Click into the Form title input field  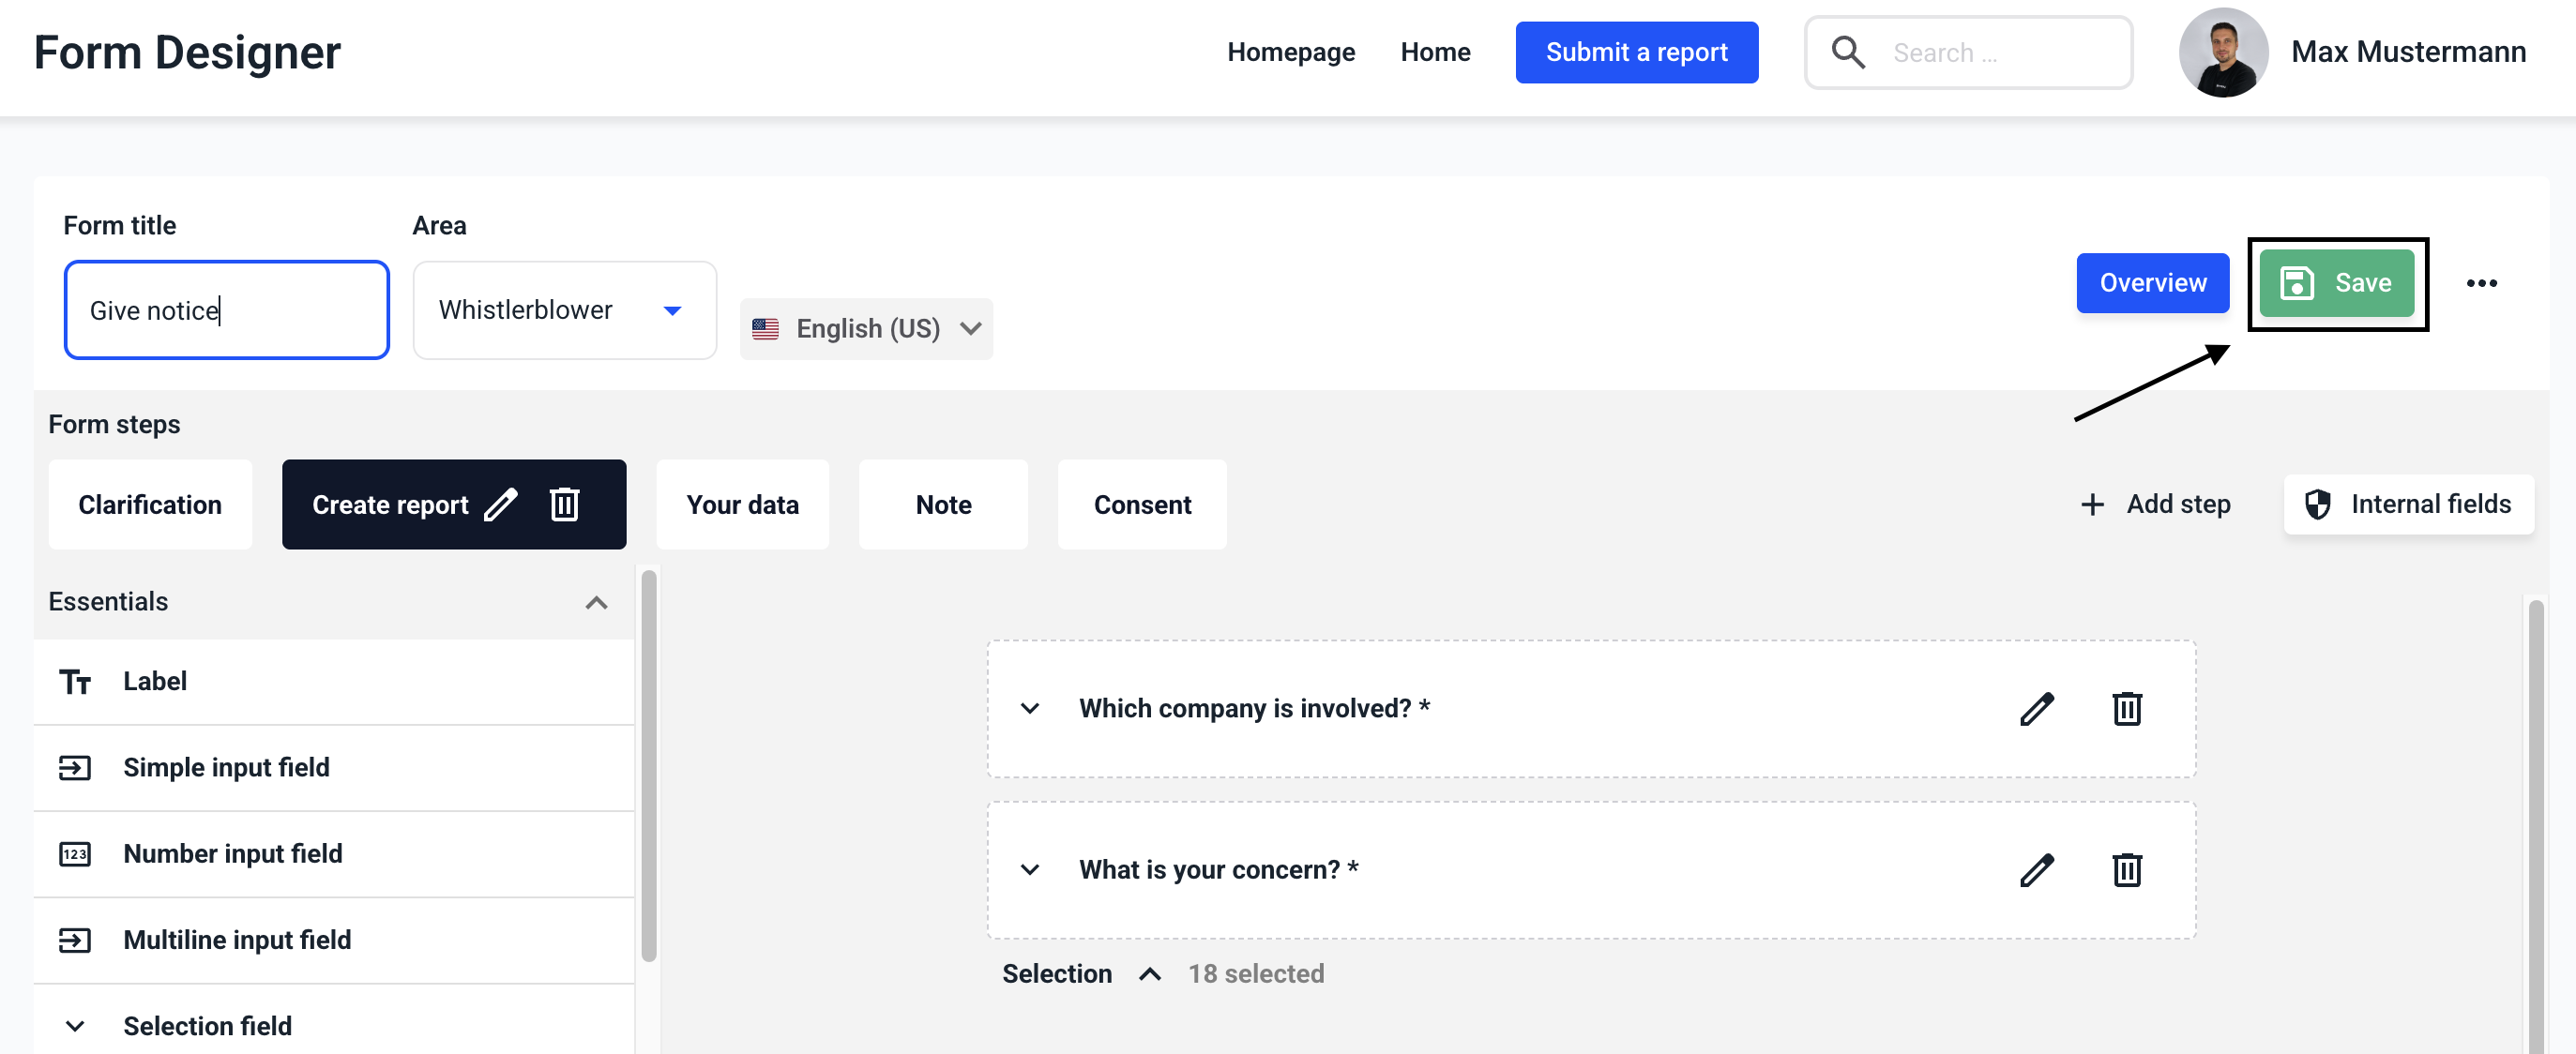coord(226,311)
